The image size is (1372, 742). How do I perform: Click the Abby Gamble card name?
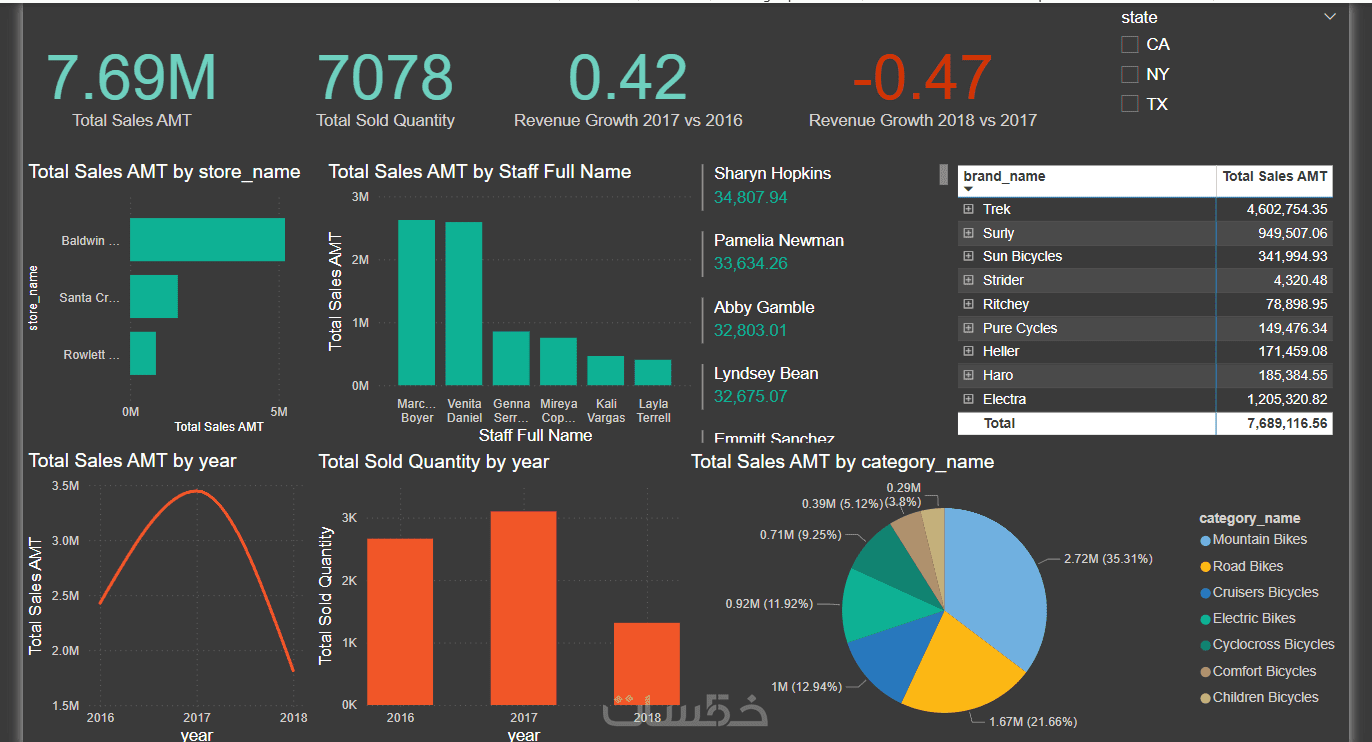pos(764,307)
